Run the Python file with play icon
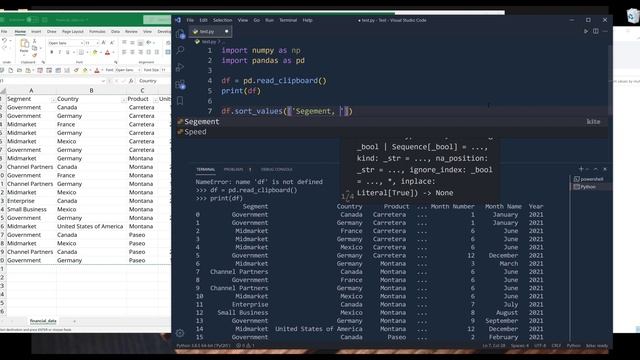Screen dimensions: 640x360 coord(586,31)
